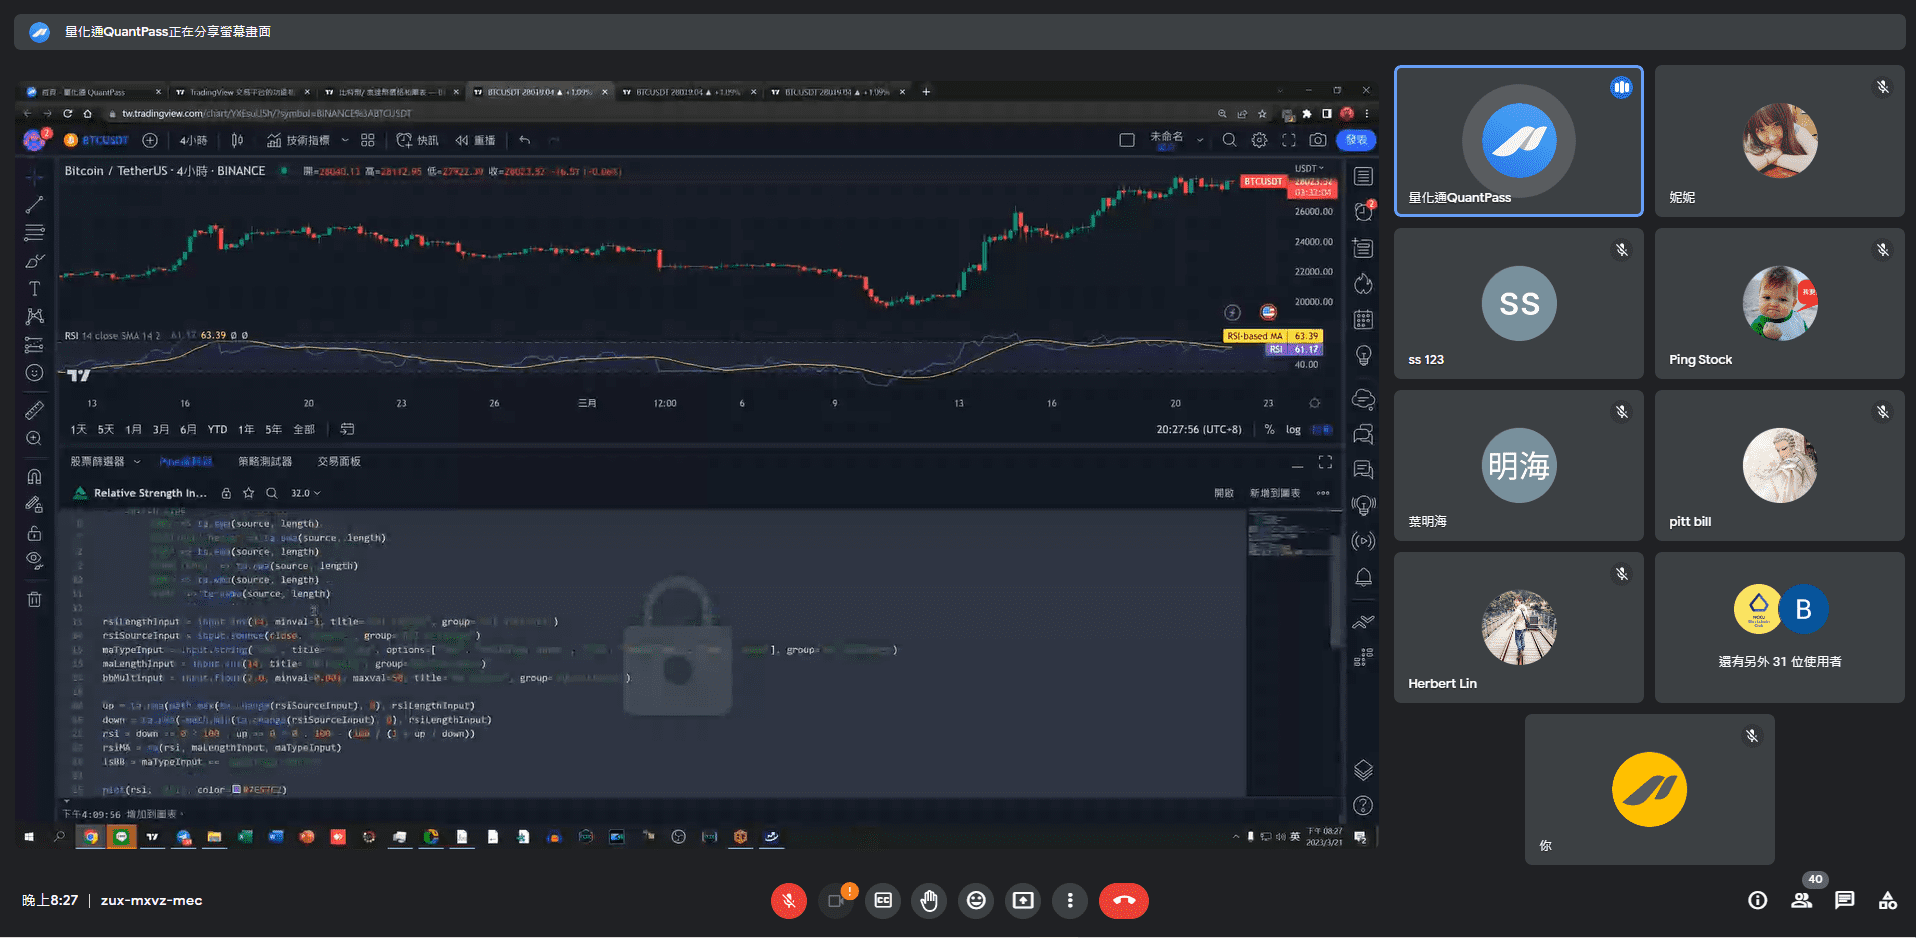Click the 31 other participants tile

coord(1779,627)
